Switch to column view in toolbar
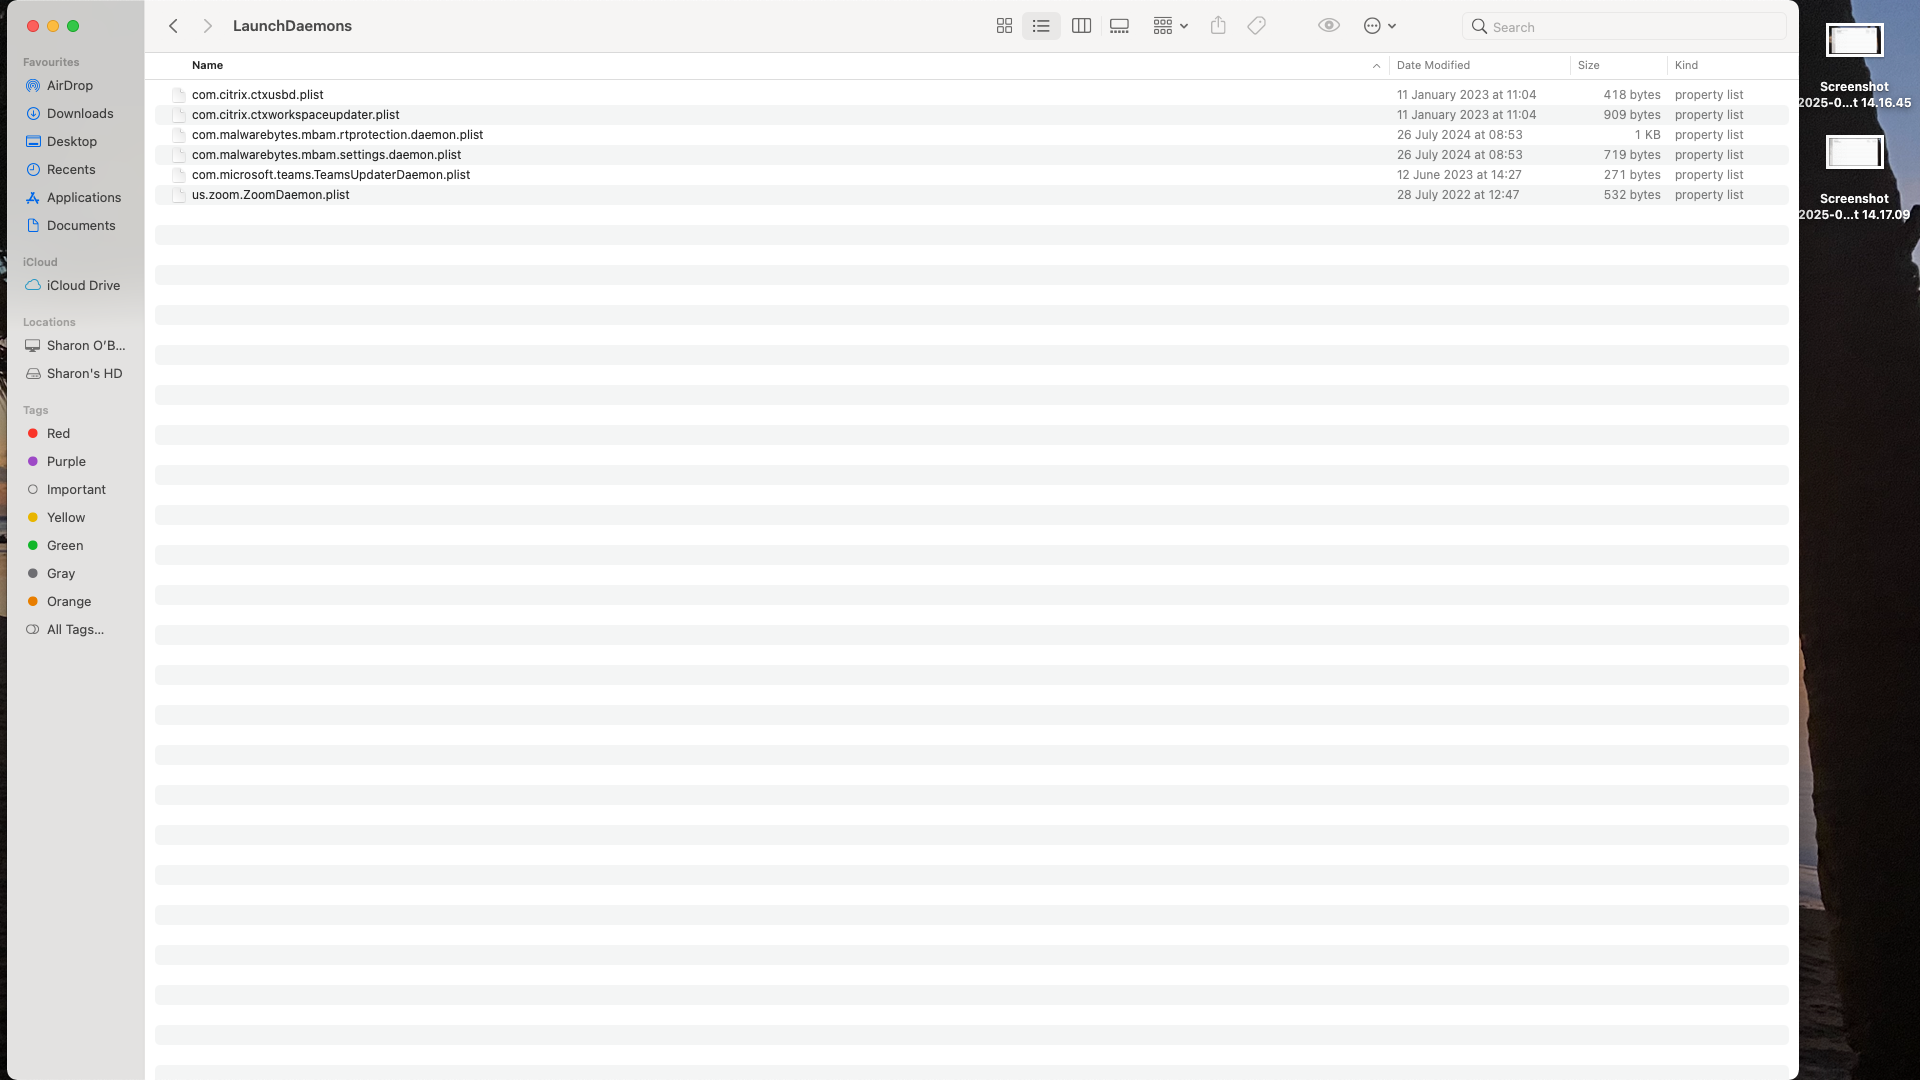This screenshot has width=1920, height=1080. click(x=1081, y=26)
